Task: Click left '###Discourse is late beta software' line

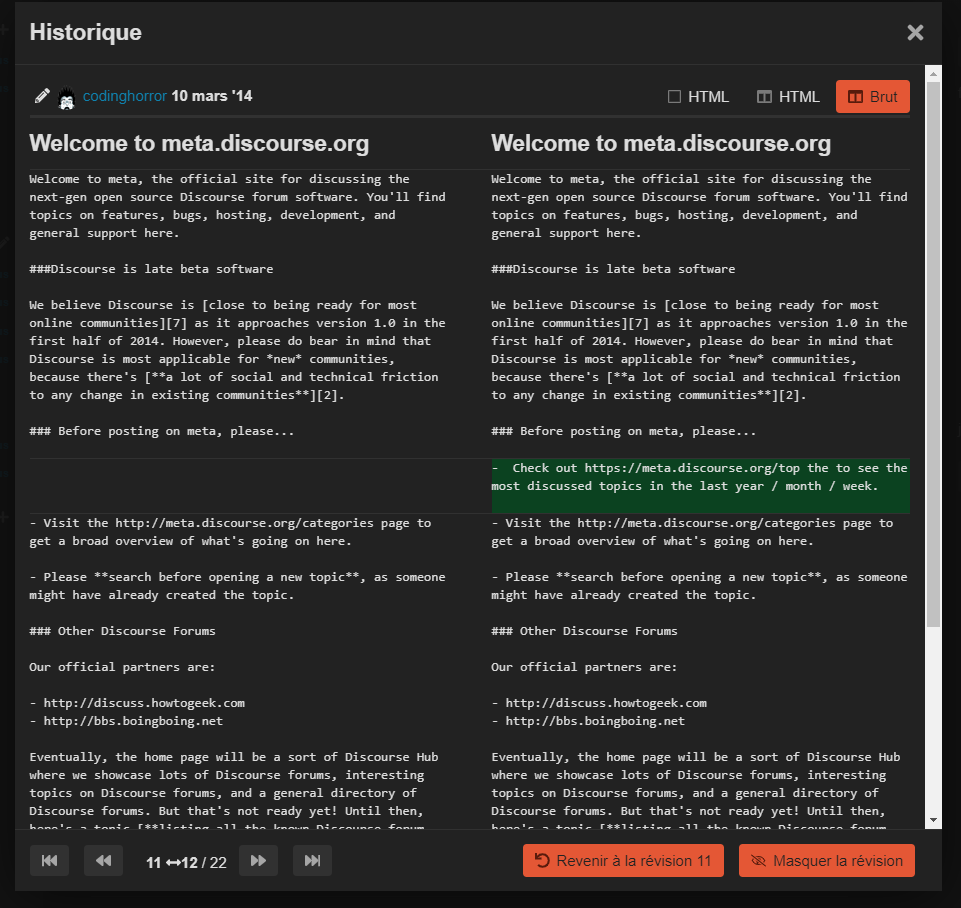Action: coord(151,269)
